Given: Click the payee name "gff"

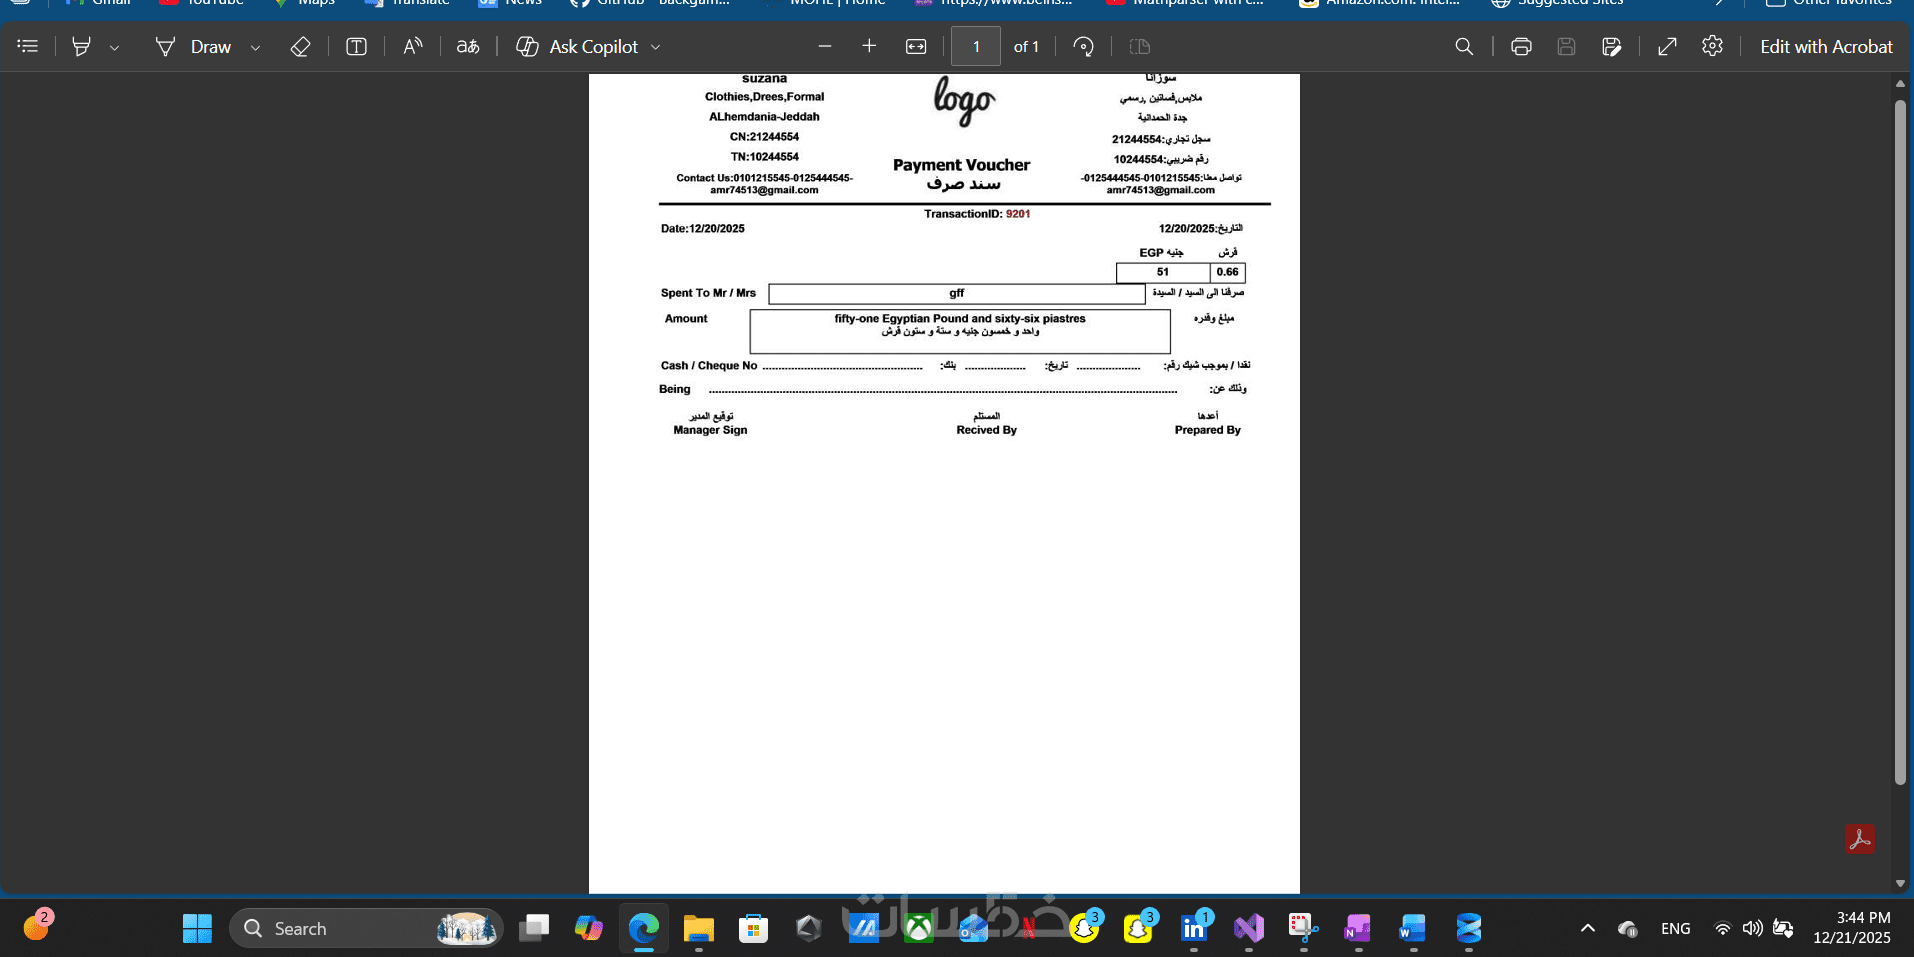Looking at the screenshot, I should pos(957,293).
